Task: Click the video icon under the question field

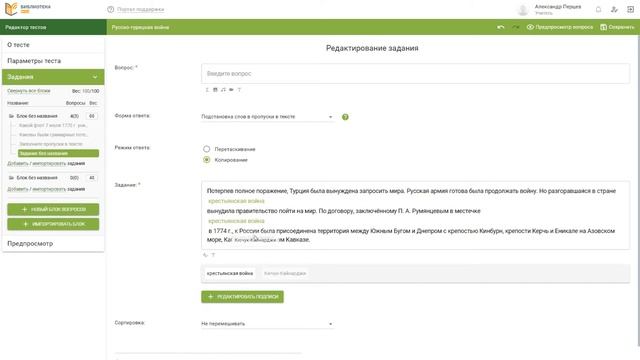Action: (x=231, y=90)
